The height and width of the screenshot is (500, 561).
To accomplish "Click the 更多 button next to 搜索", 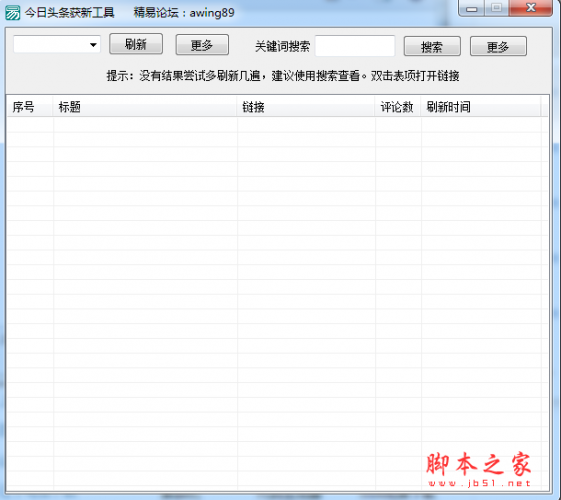I will (498, 46).
